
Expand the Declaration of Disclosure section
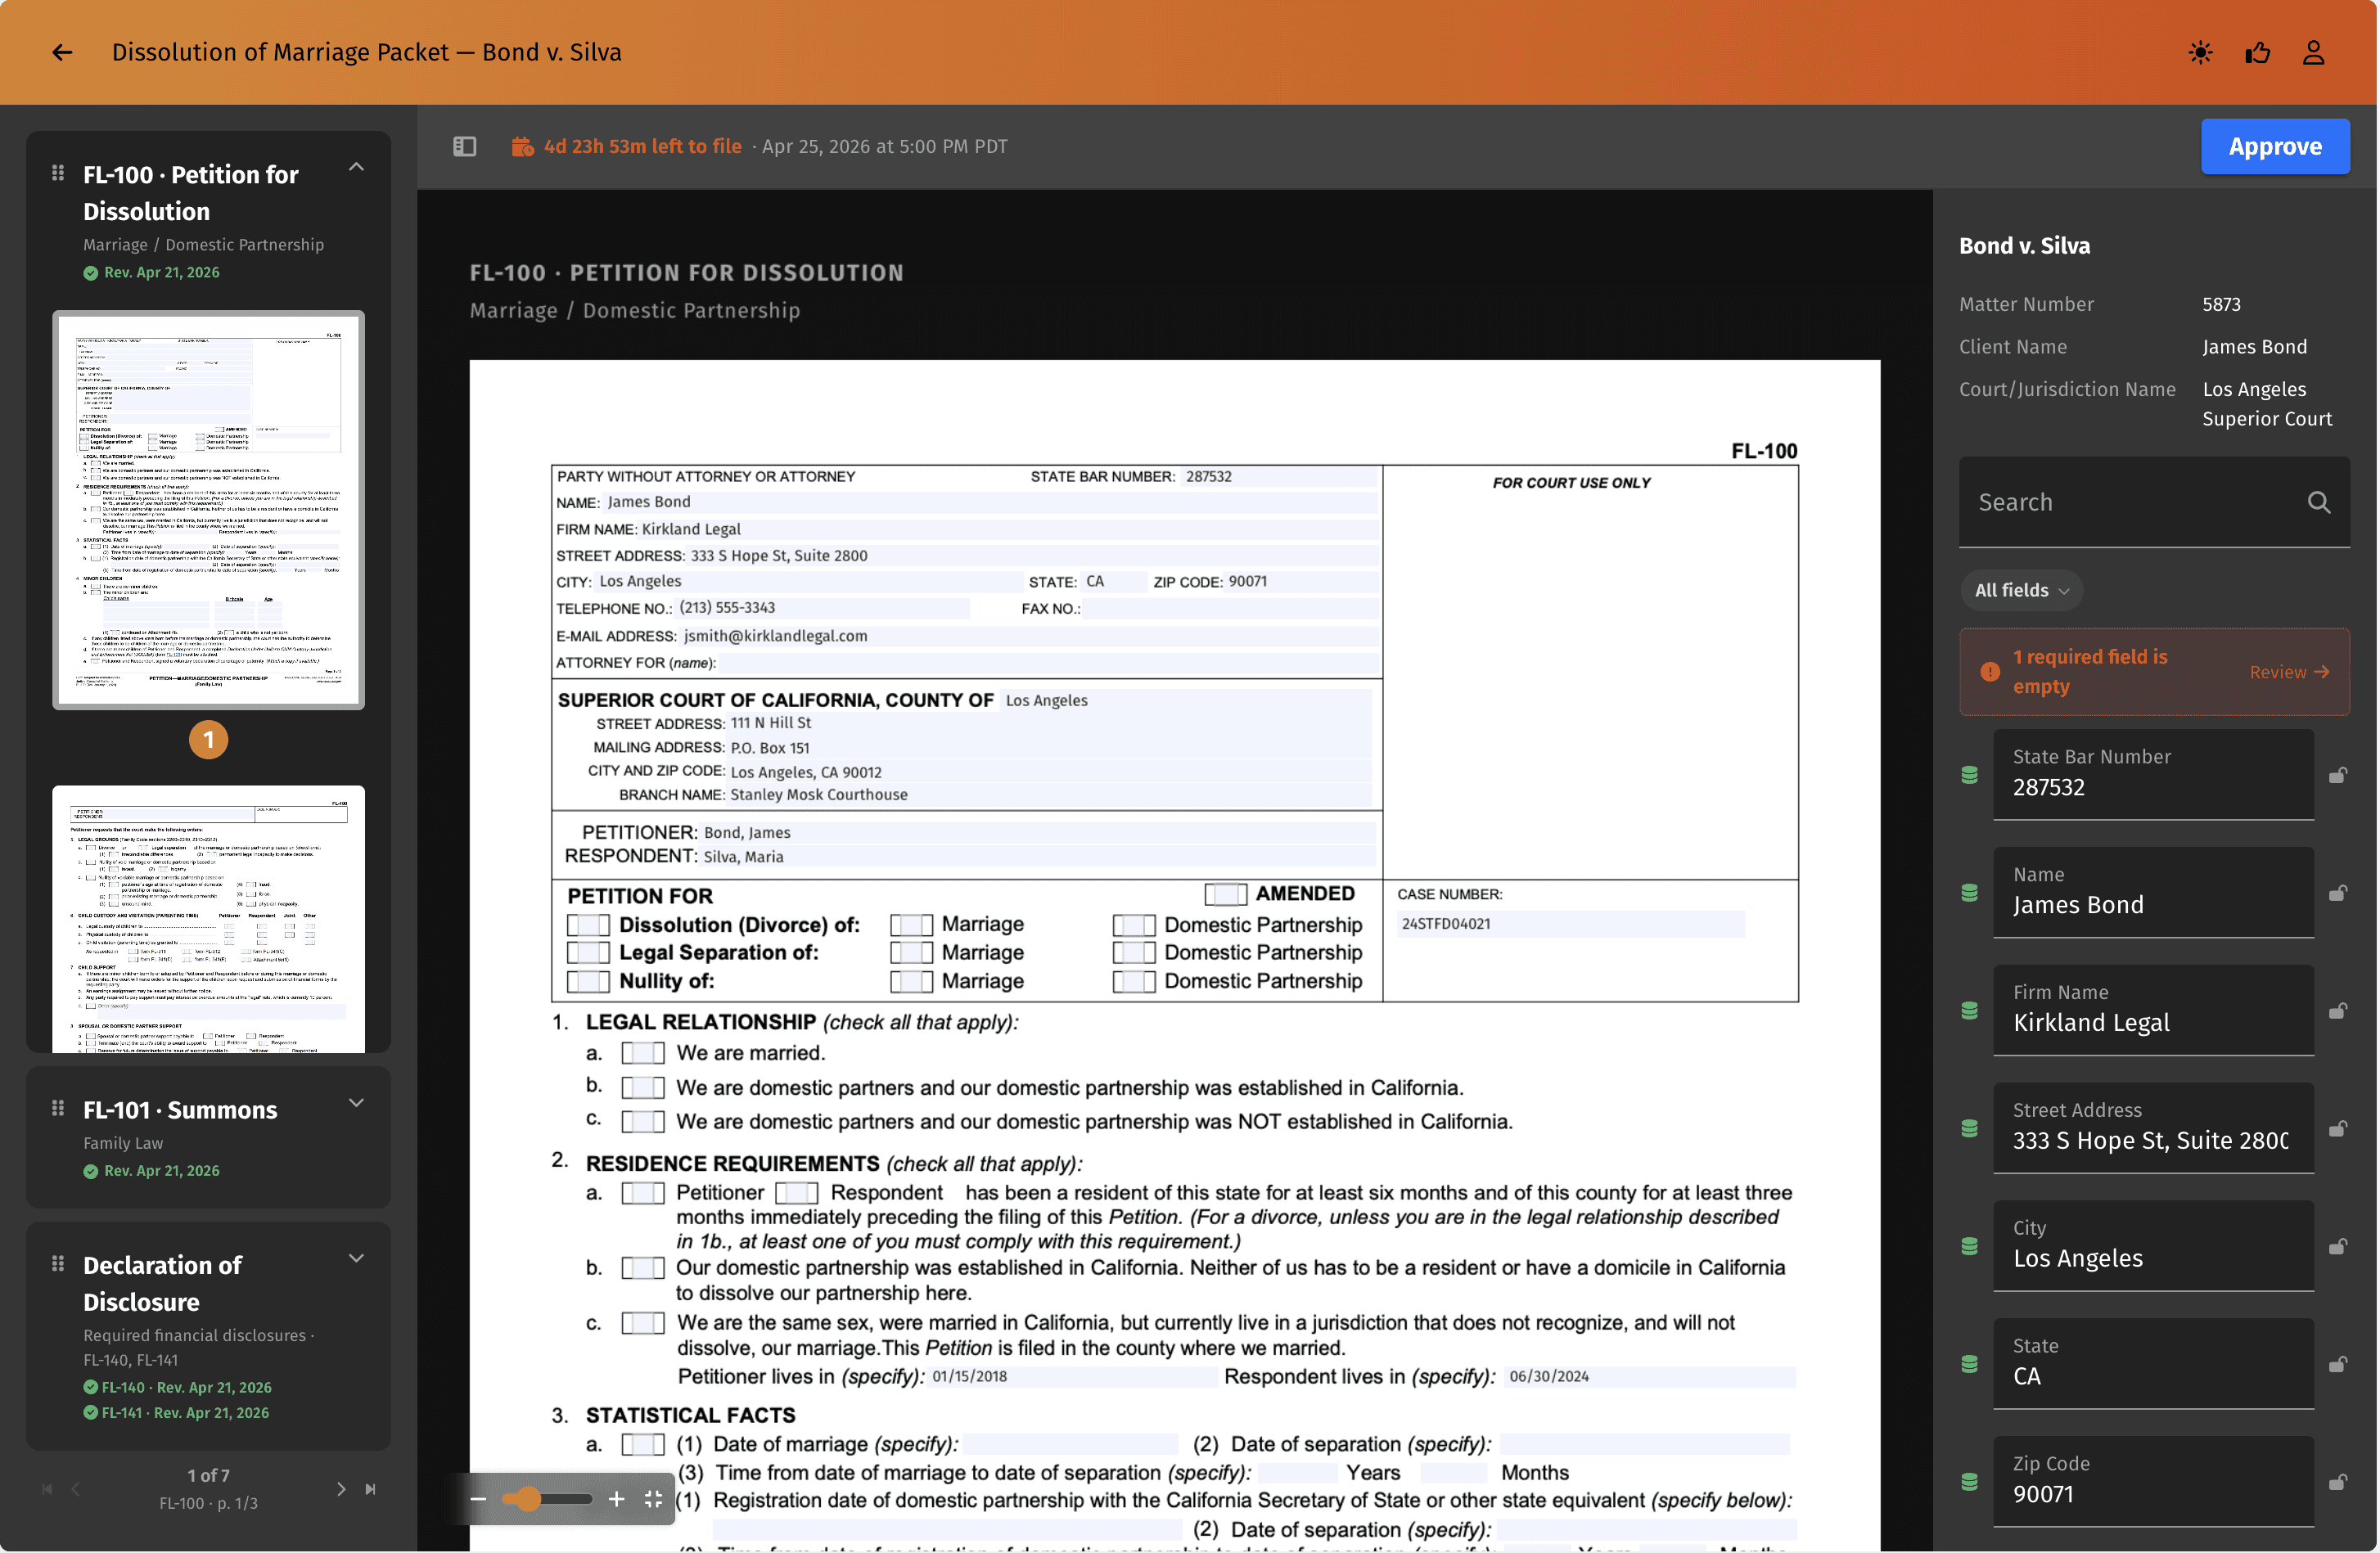(x=356, y=1258)
